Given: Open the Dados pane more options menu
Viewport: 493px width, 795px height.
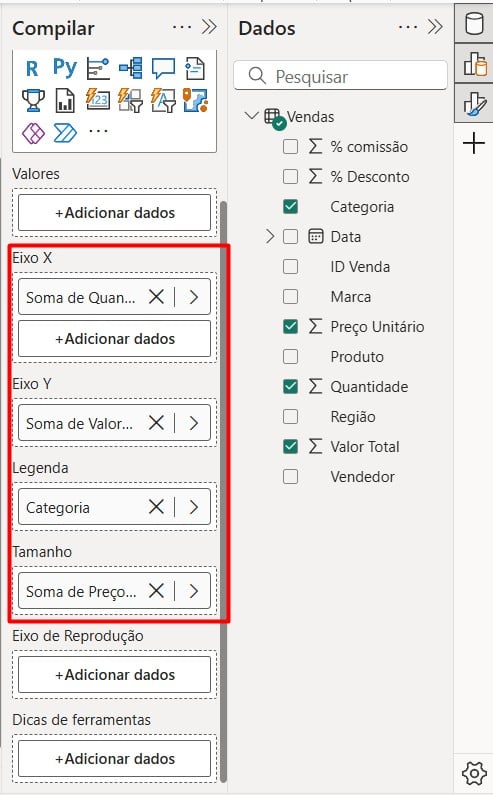Looking at the screenshot, I should coord(408,27).
